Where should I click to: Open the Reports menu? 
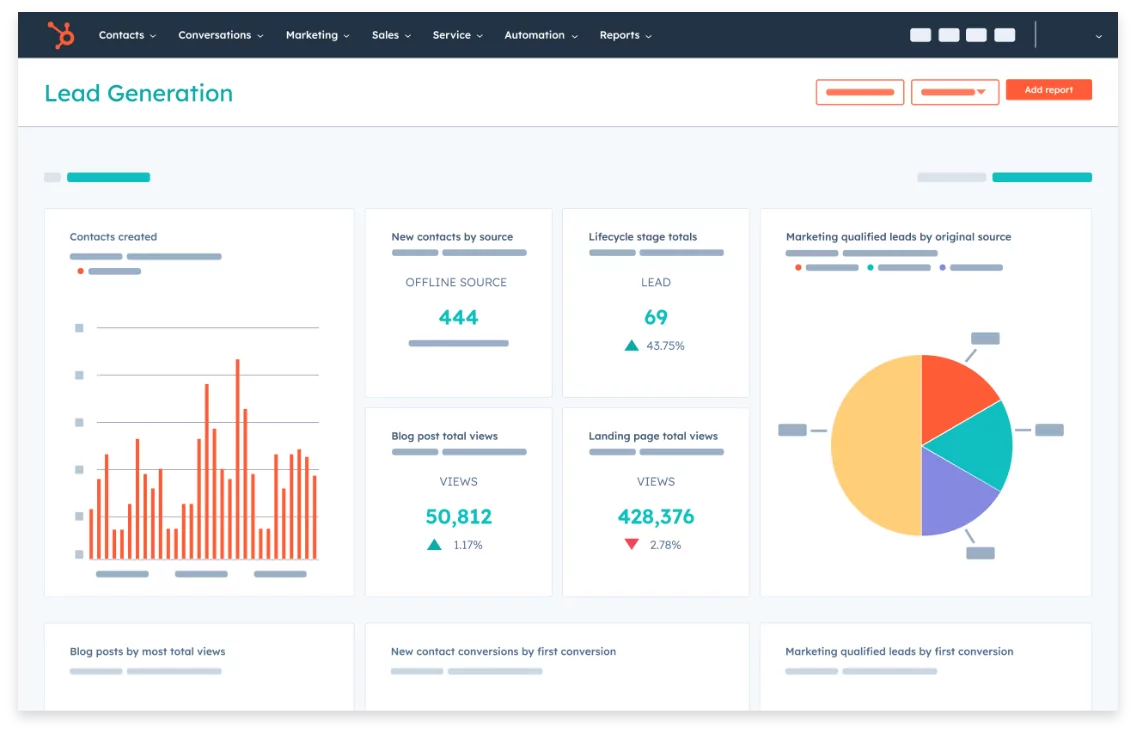point(625,35)
